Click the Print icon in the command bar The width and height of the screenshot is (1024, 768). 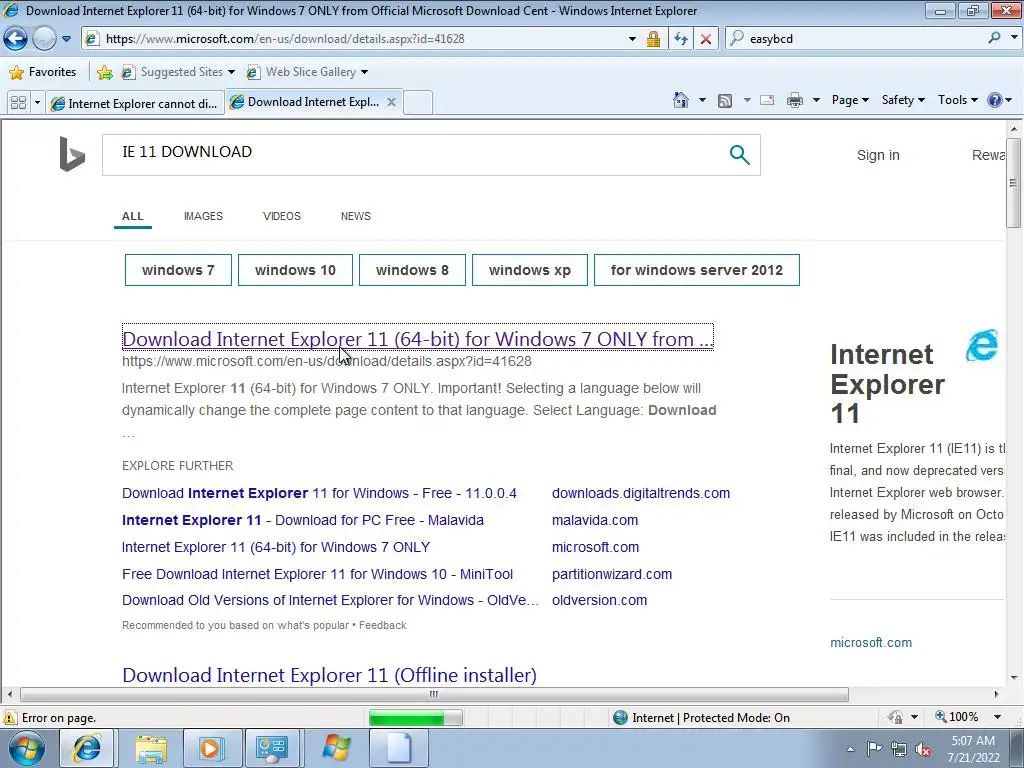click(794, 100)
